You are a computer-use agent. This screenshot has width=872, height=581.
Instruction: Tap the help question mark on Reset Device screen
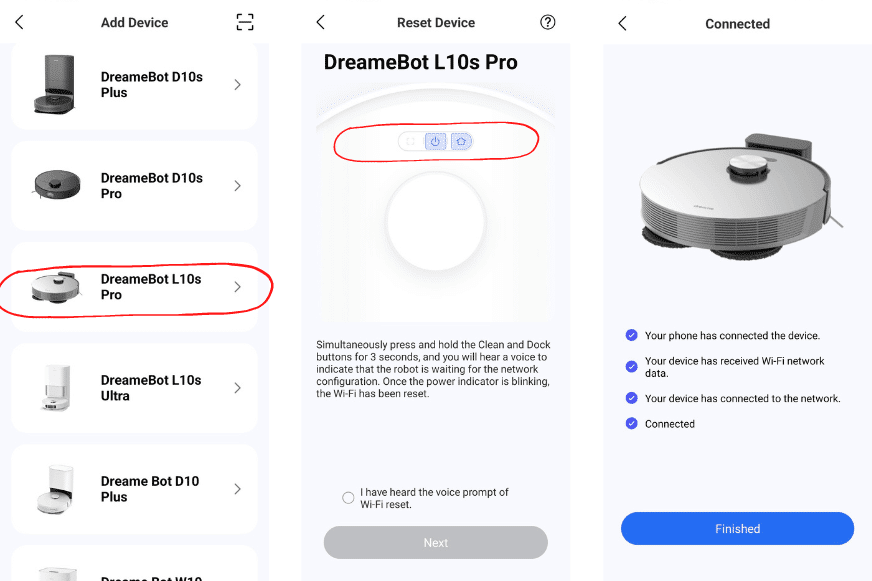(x=547, y=21)
